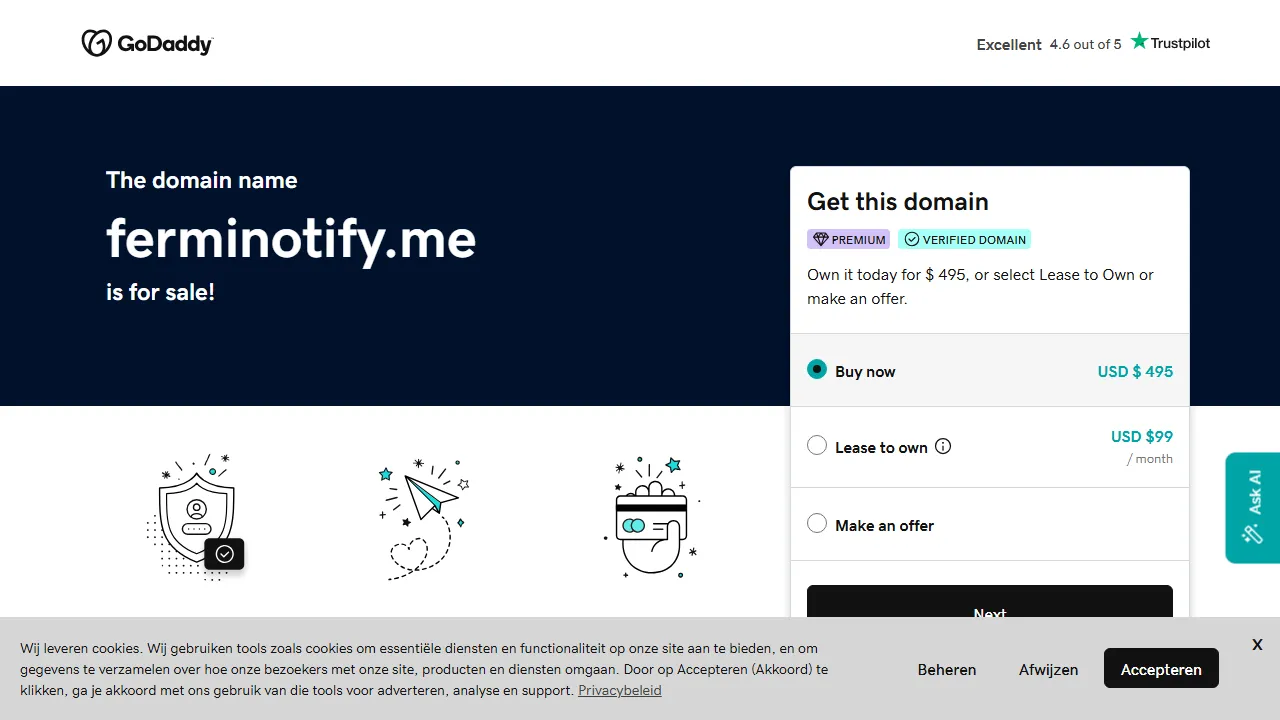Click the Premium diamond badge icon

pyautogui.click(x=819, y=238)
